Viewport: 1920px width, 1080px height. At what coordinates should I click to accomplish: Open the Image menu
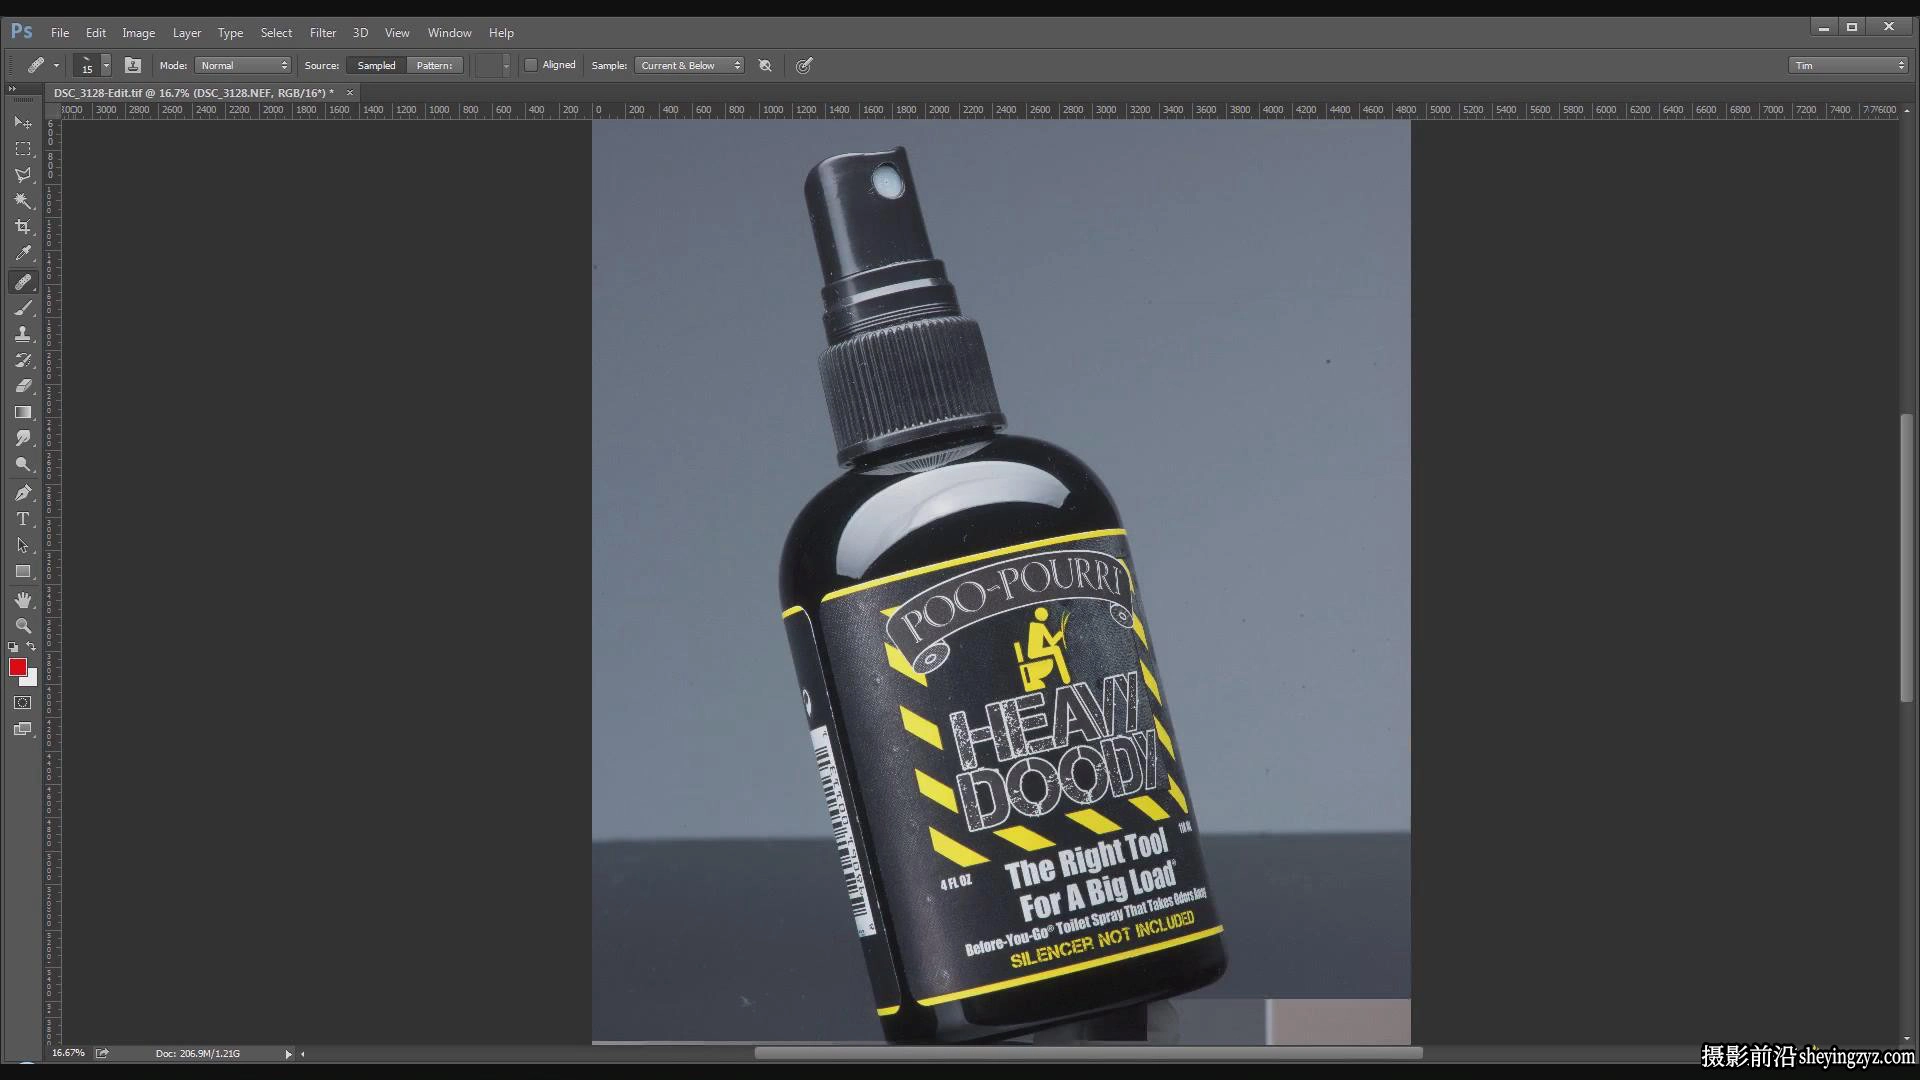point(139,33)
